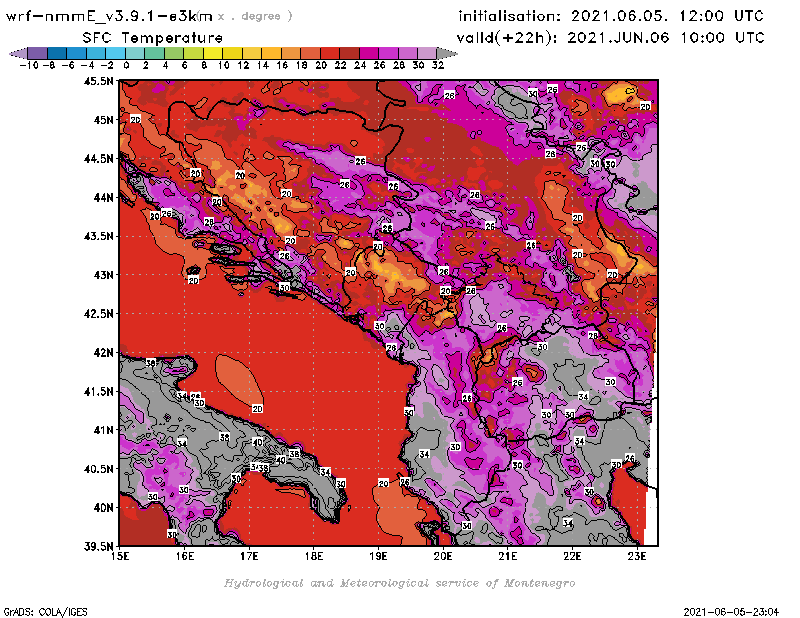Click the 'GrADS: COLA/IGES' credit text
This screenshot has height=618, width=800.
[x=45, y=612]
